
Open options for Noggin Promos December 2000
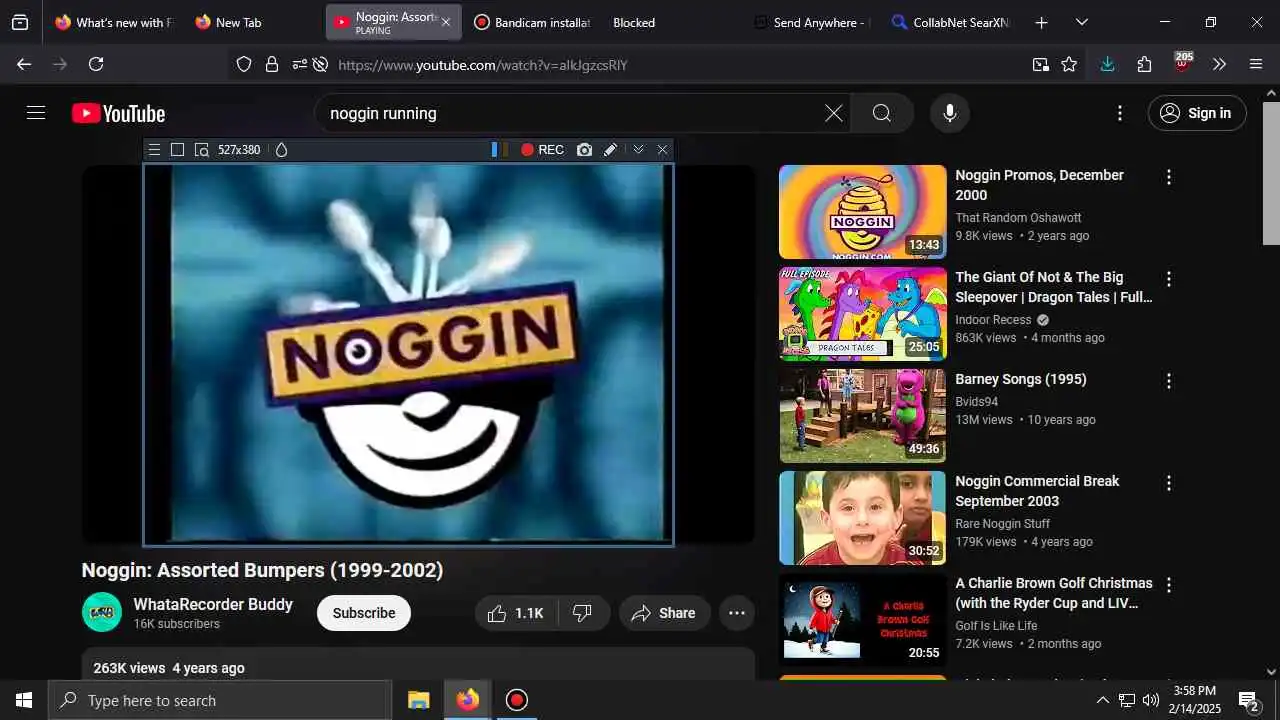click(x=1168, y=177)
